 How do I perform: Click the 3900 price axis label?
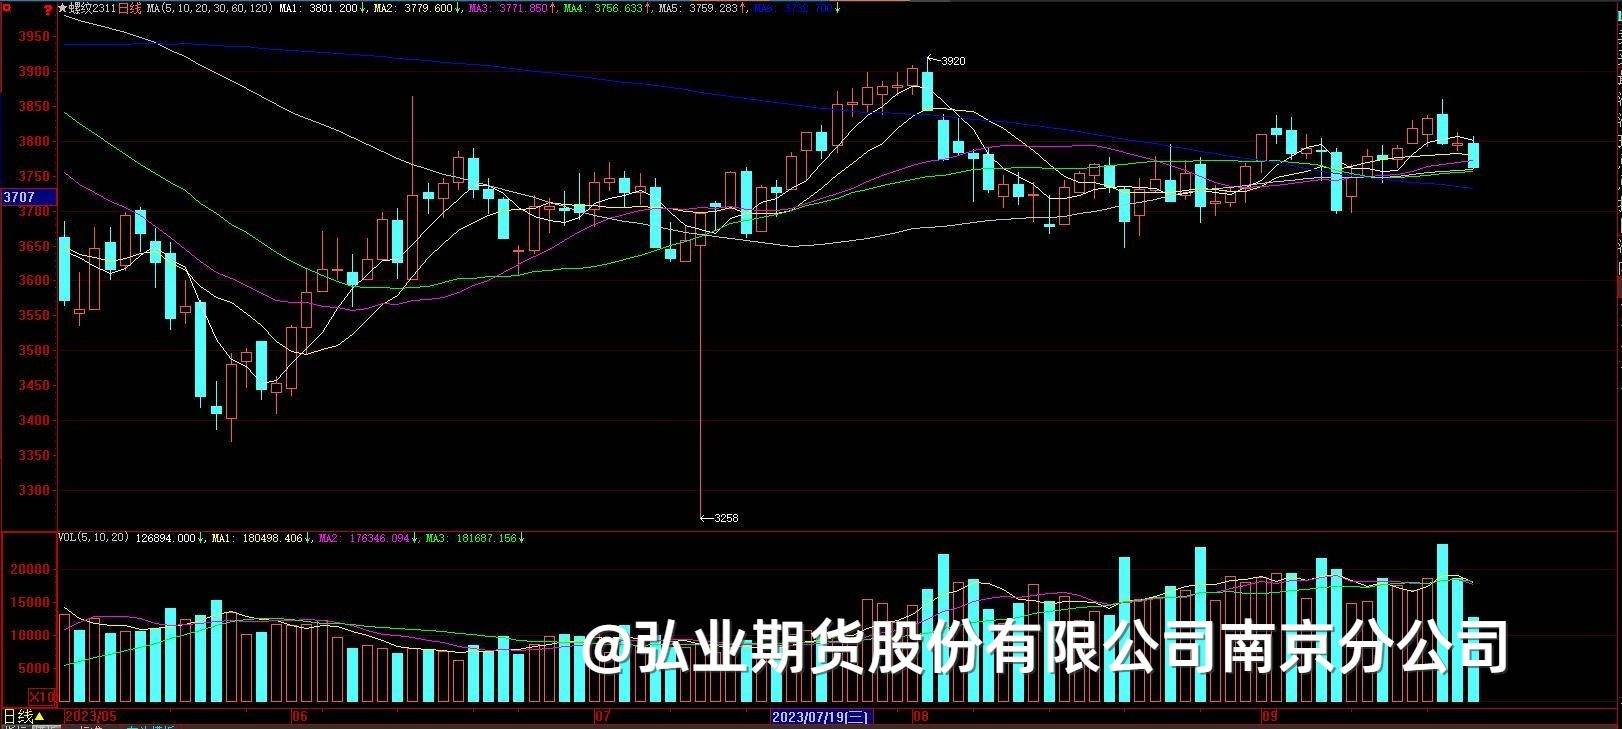click(x=33, y=72)
